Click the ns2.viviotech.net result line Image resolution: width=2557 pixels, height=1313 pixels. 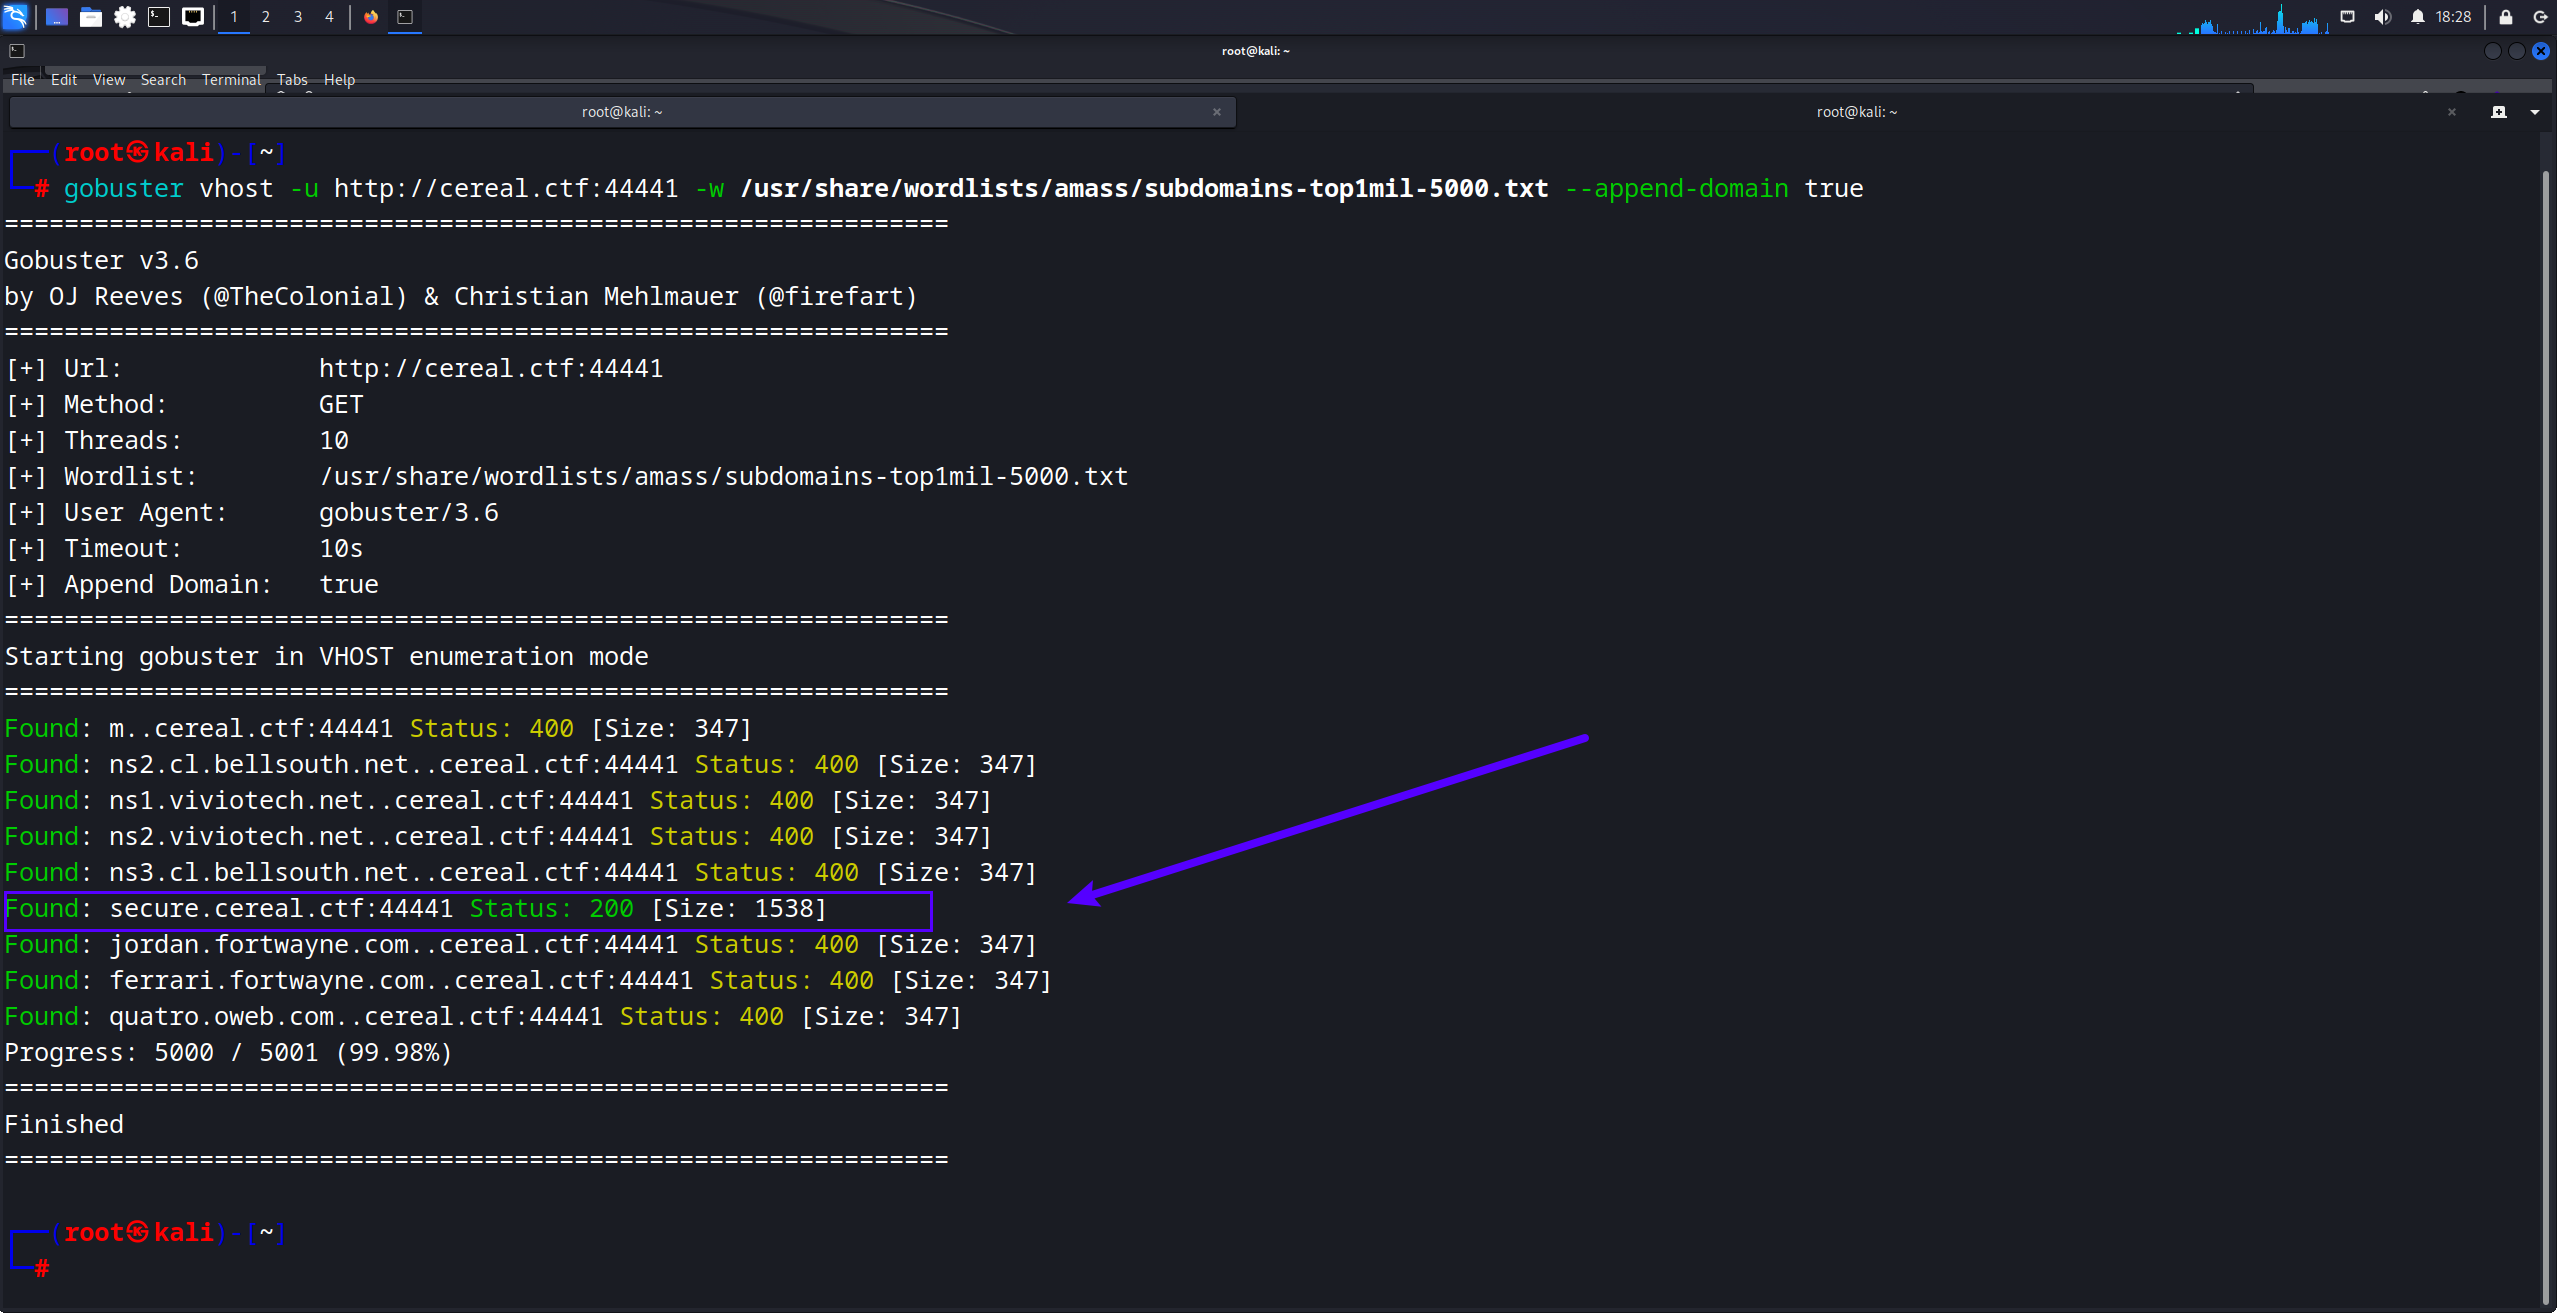498,837
